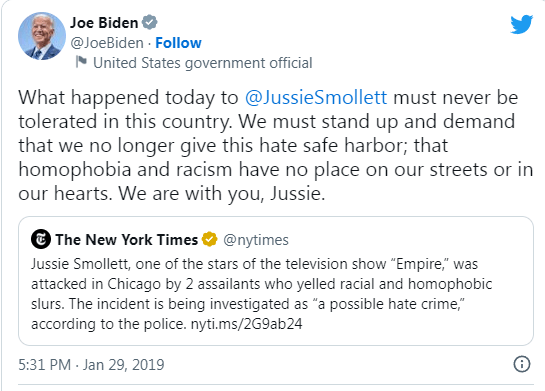Viewport: 545px width, 391px height.
Task: Click the main tweet body text
Action: click(x=276, y=145)
